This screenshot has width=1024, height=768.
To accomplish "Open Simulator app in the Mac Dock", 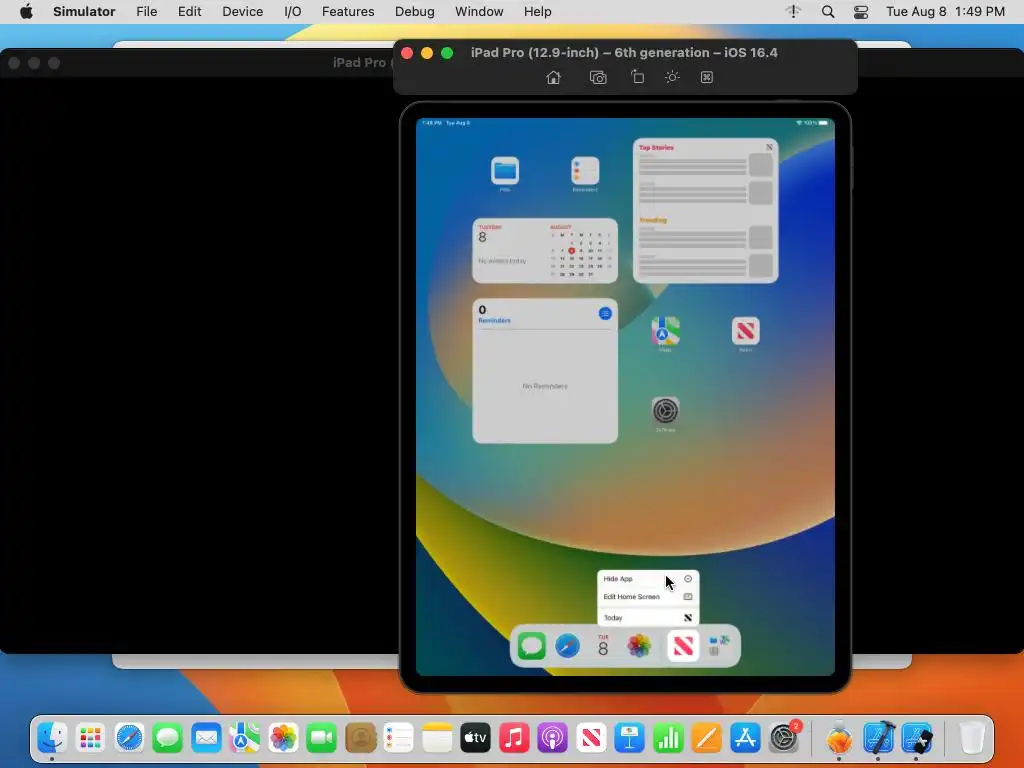I will click(x=917, y=738).
